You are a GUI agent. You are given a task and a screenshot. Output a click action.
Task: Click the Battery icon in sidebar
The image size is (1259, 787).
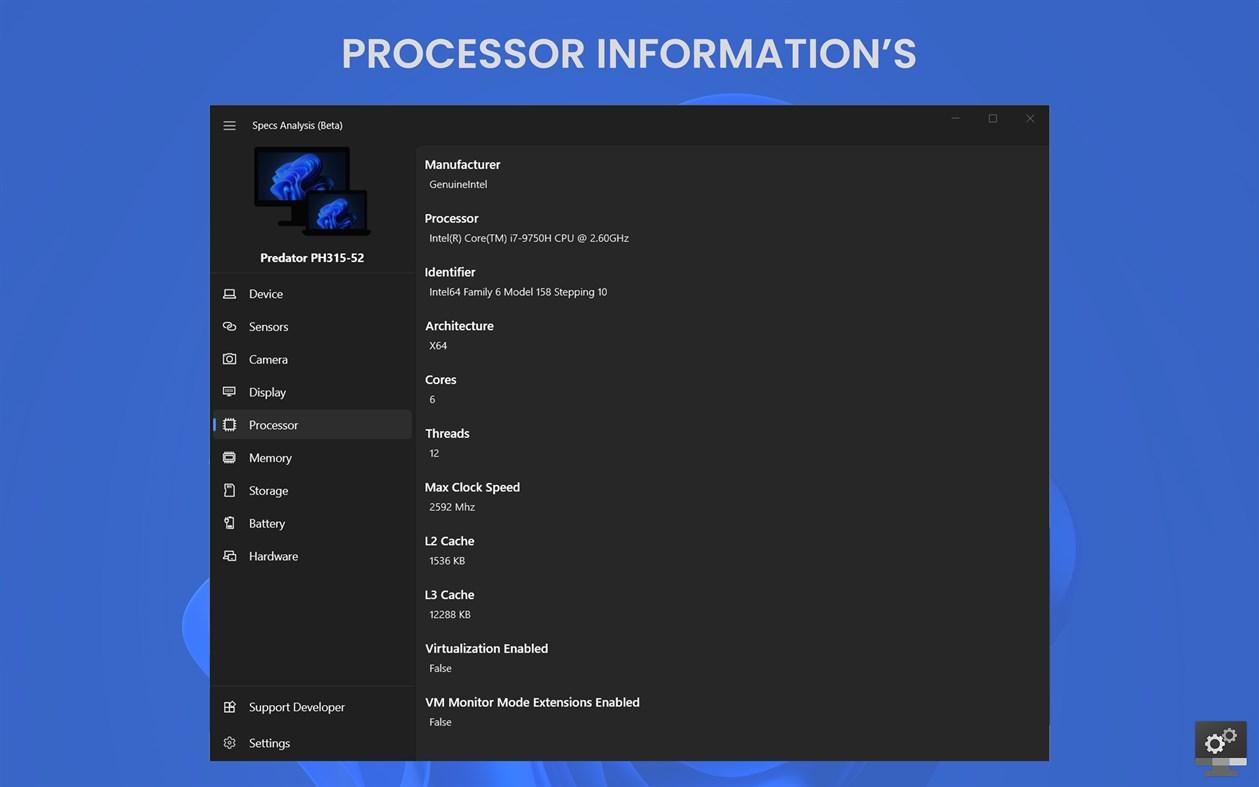[231, 523]
